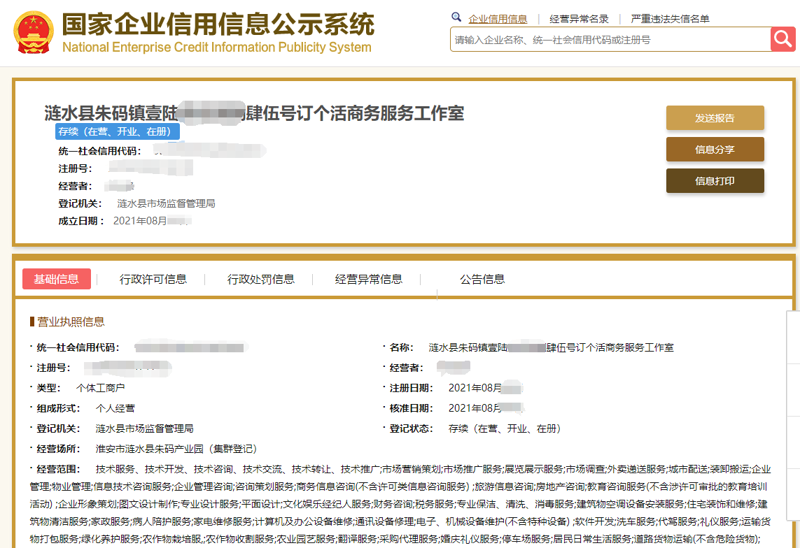Click the 名称 value in license info
800x548 pixels.
[x=551, y=348]
